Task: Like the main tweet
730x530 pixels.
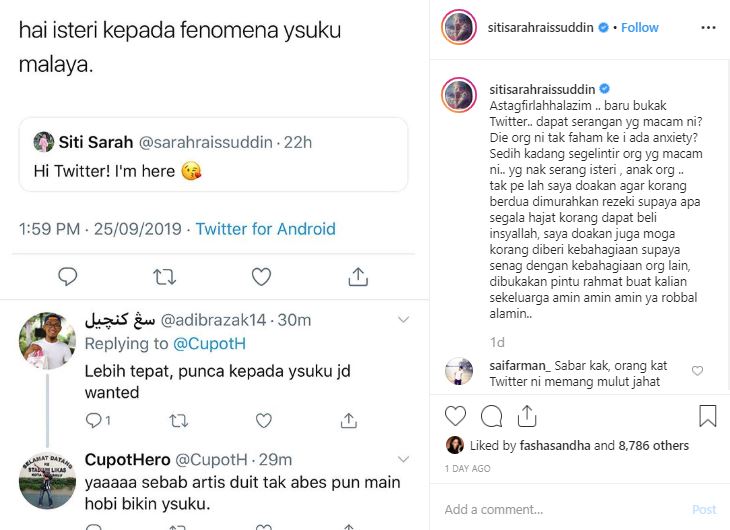Action: point(261,276)
